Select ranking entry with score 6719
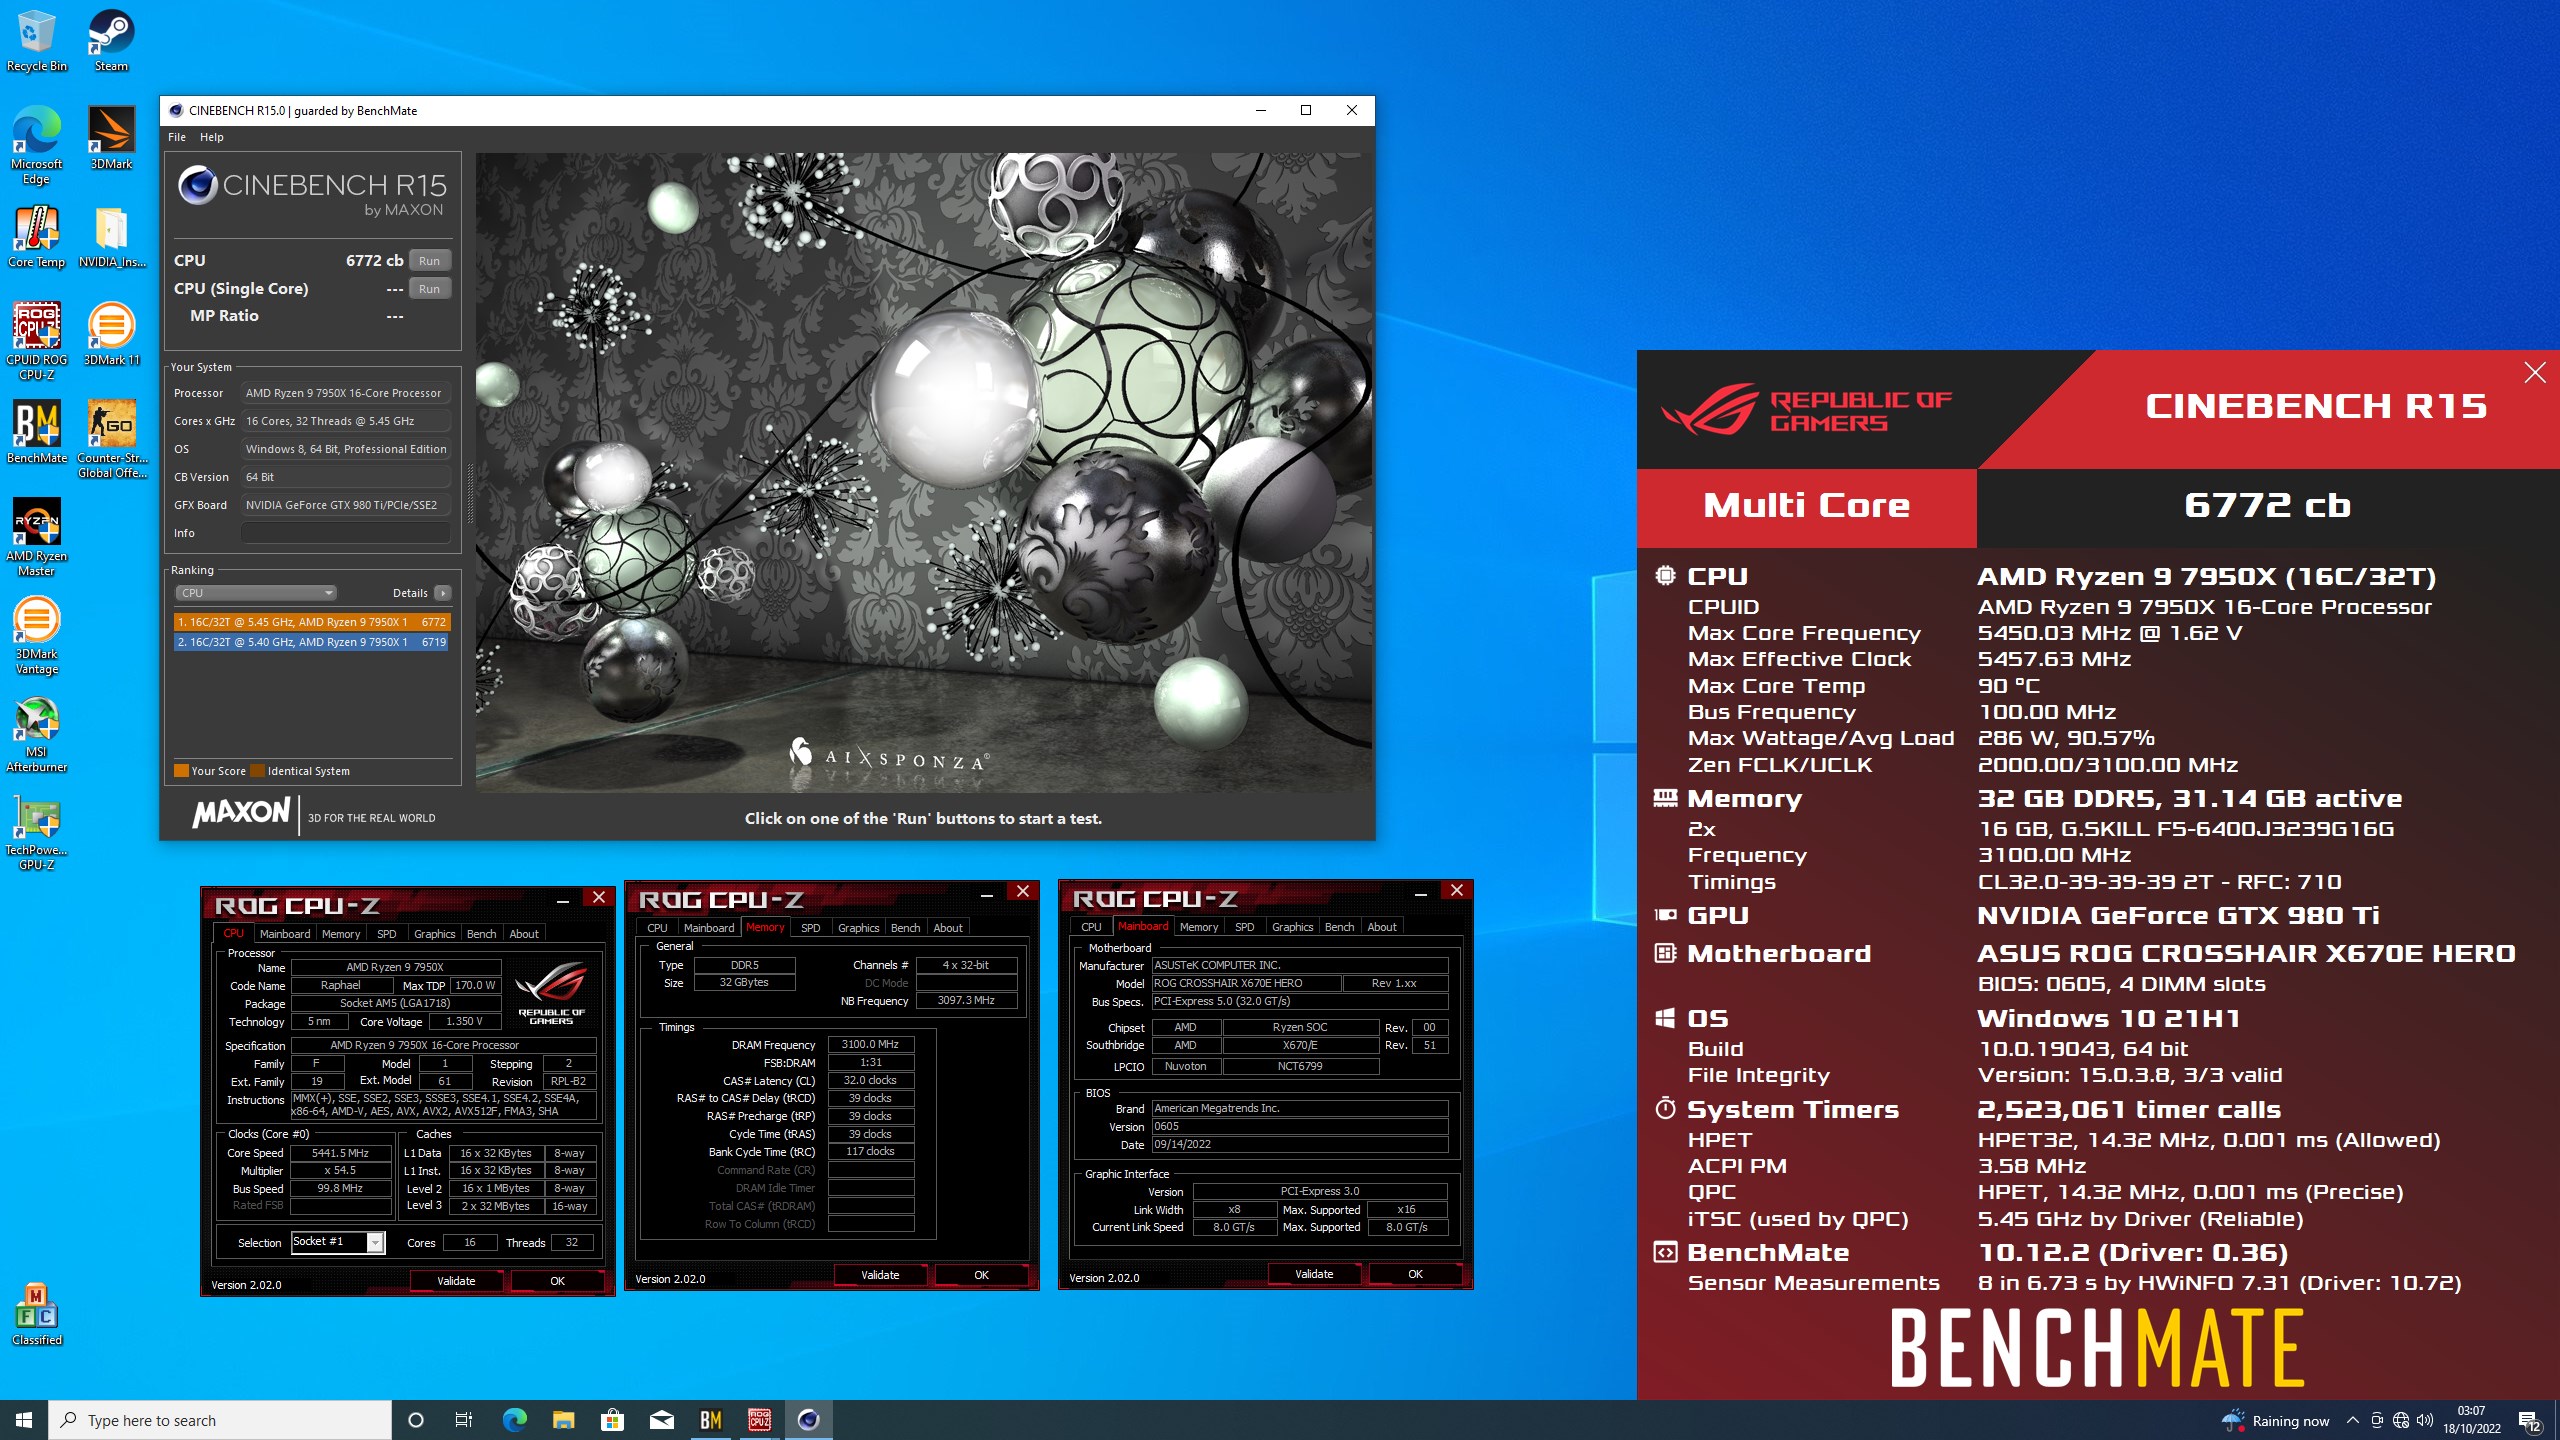The height and width of the screenshot is (1440, 2560). 312,642
